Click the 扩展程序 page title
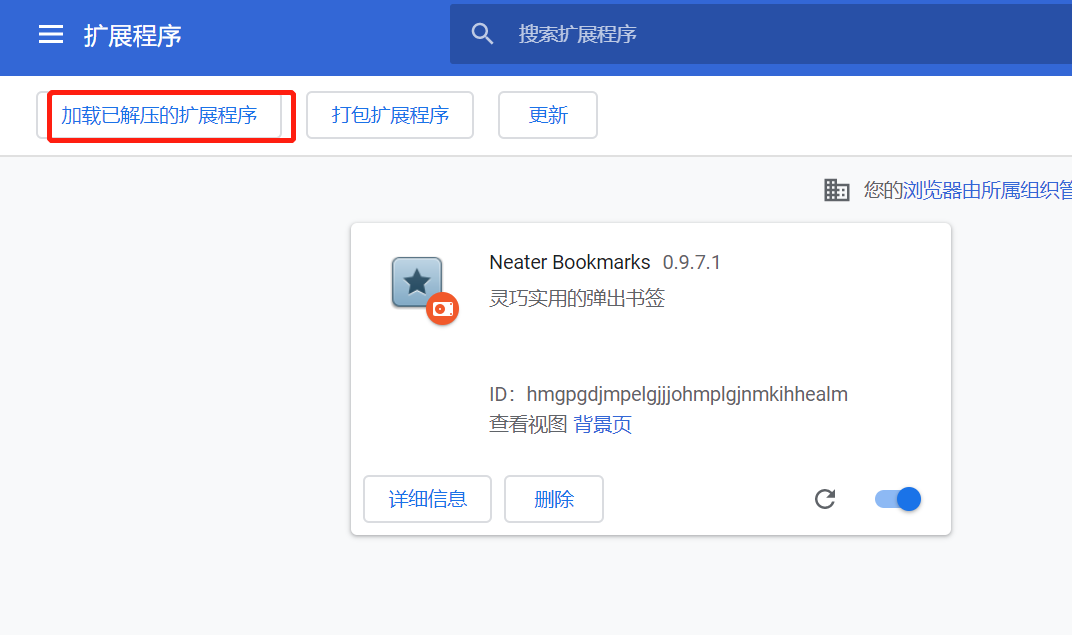Viewport: 1072px width, 635px height. [x=133, y=36]
